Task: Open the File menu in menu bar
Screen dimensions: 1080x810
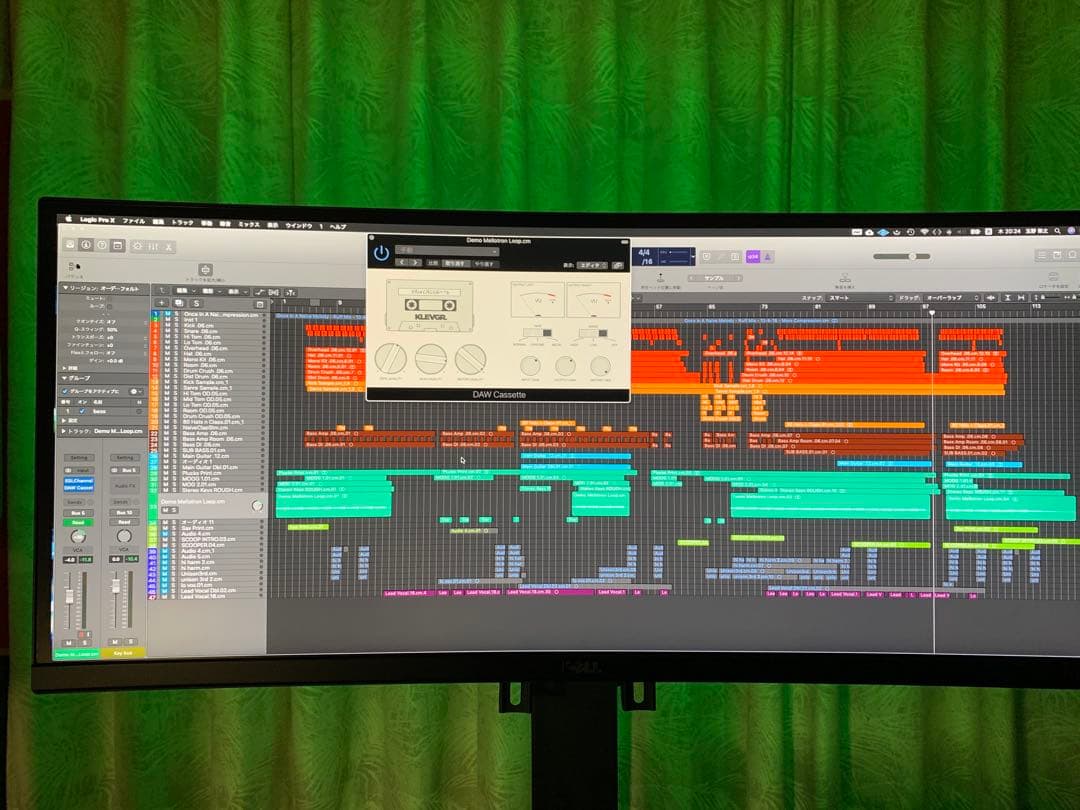Action: click(133, 221)
